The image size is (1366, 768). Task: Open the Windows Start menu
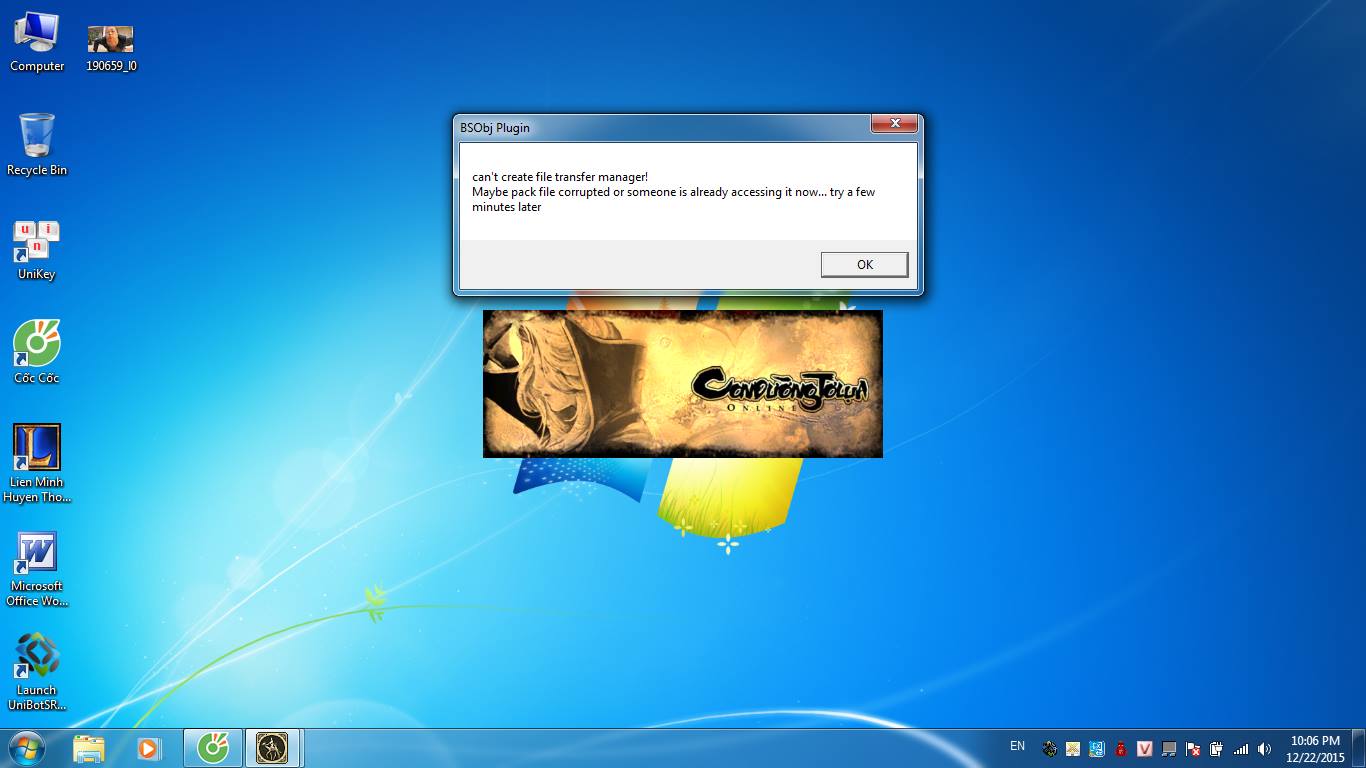(x=26, y=748)
